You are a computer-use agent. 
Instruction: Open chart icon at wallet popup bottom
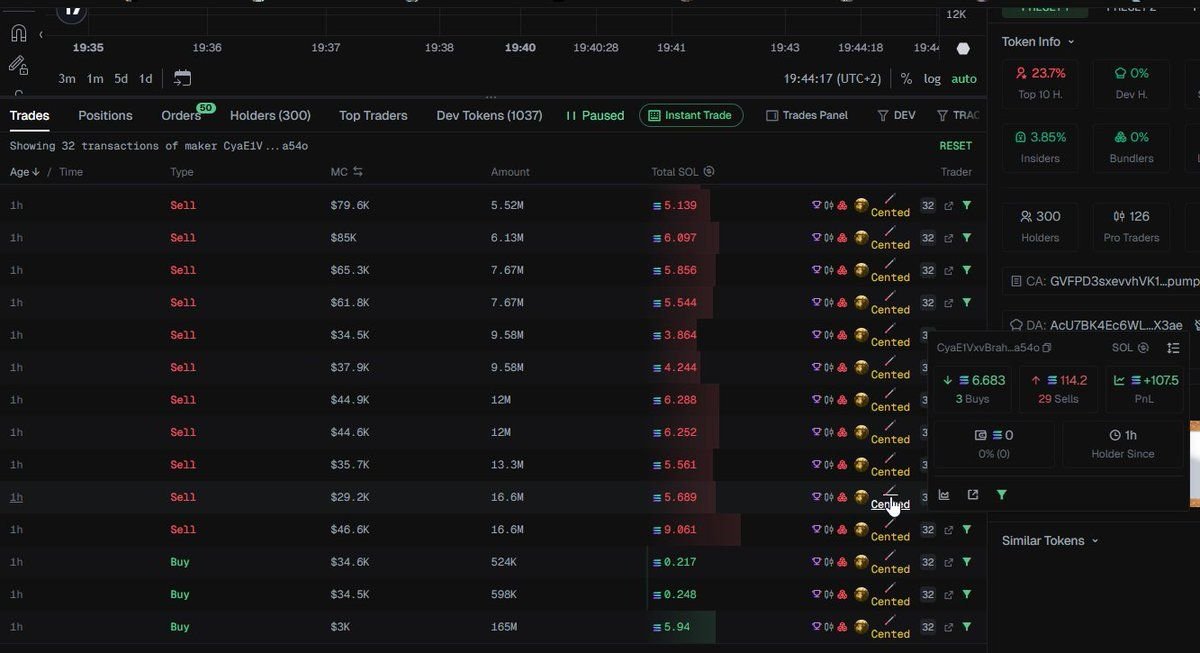point(944,495)
